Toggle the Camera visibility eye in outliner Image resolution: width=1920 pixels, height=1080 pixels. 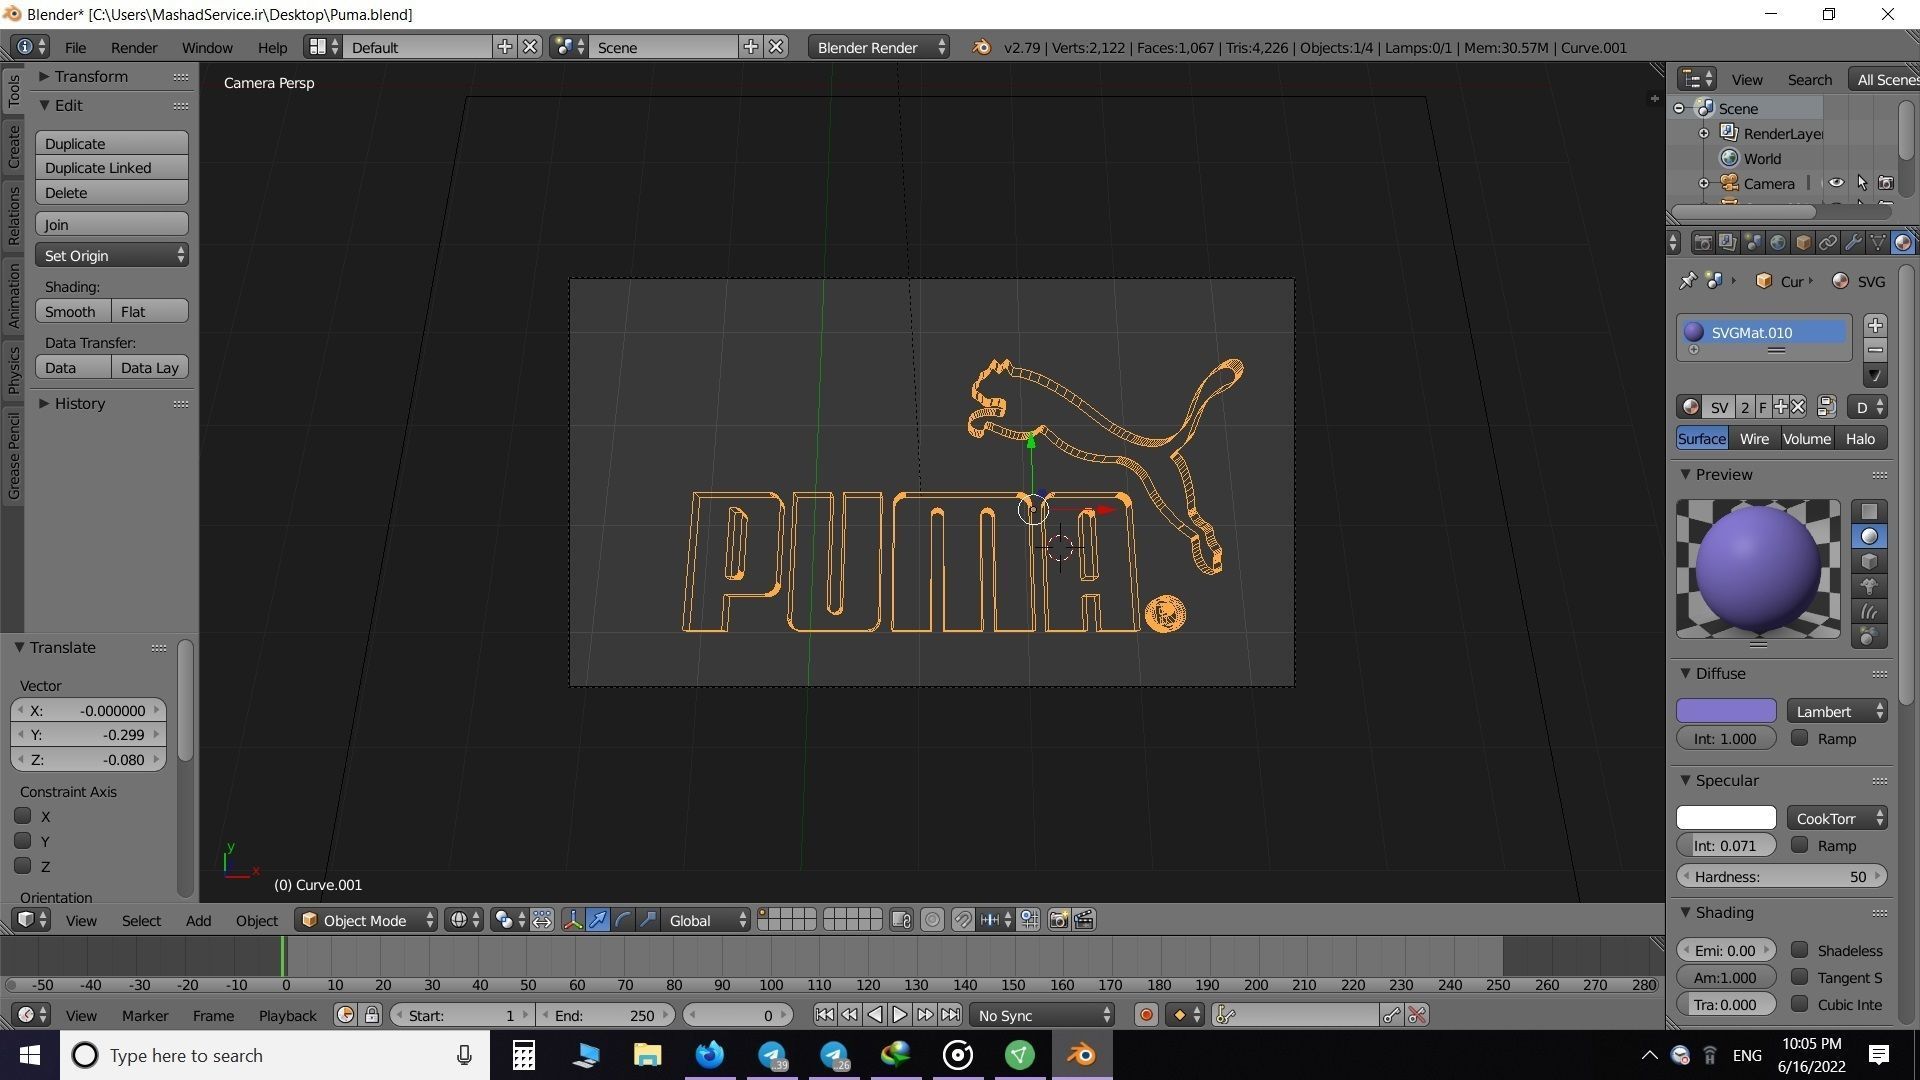[x=1837, y=183]
